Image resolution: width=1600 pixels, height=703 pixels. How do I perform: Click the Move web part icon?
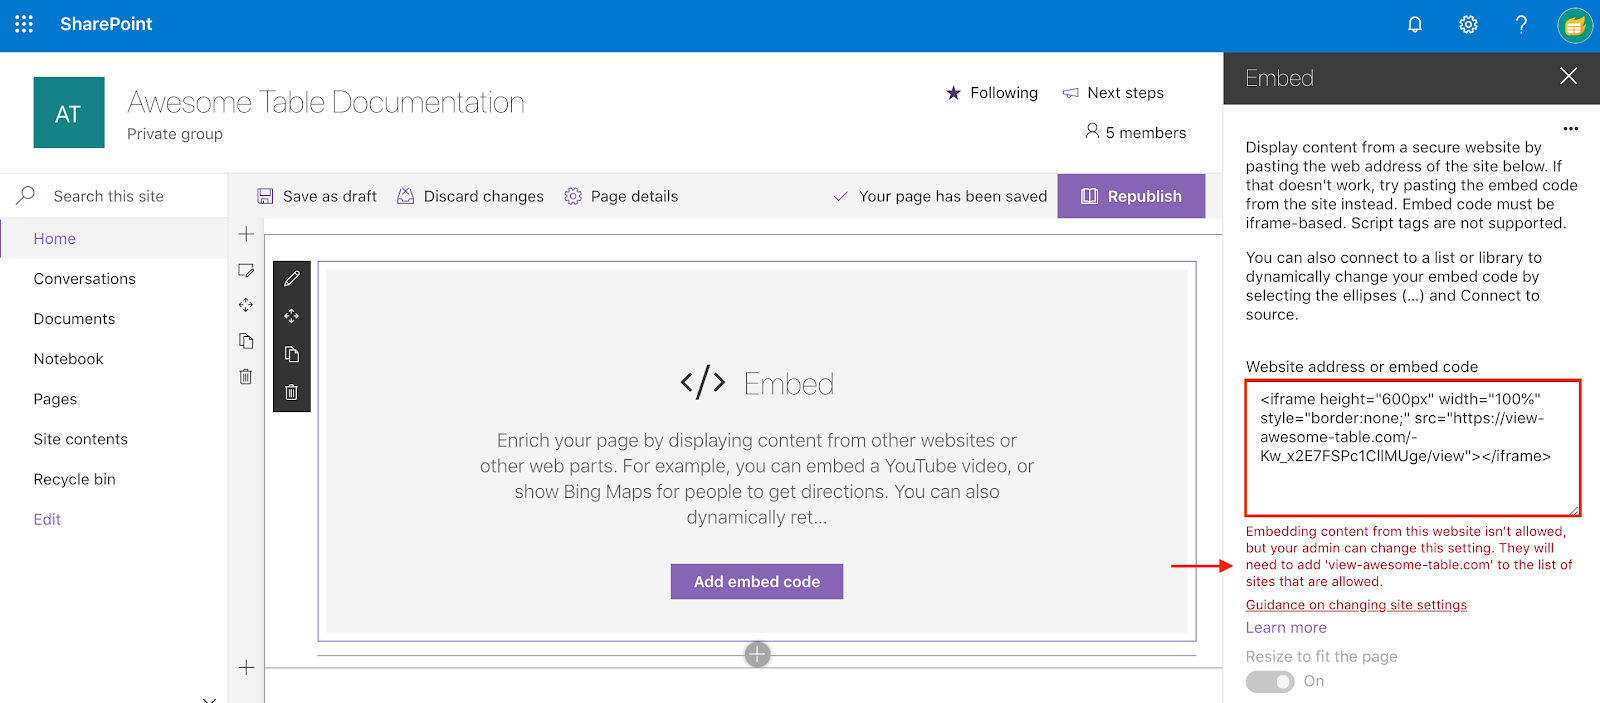point(292,316)
